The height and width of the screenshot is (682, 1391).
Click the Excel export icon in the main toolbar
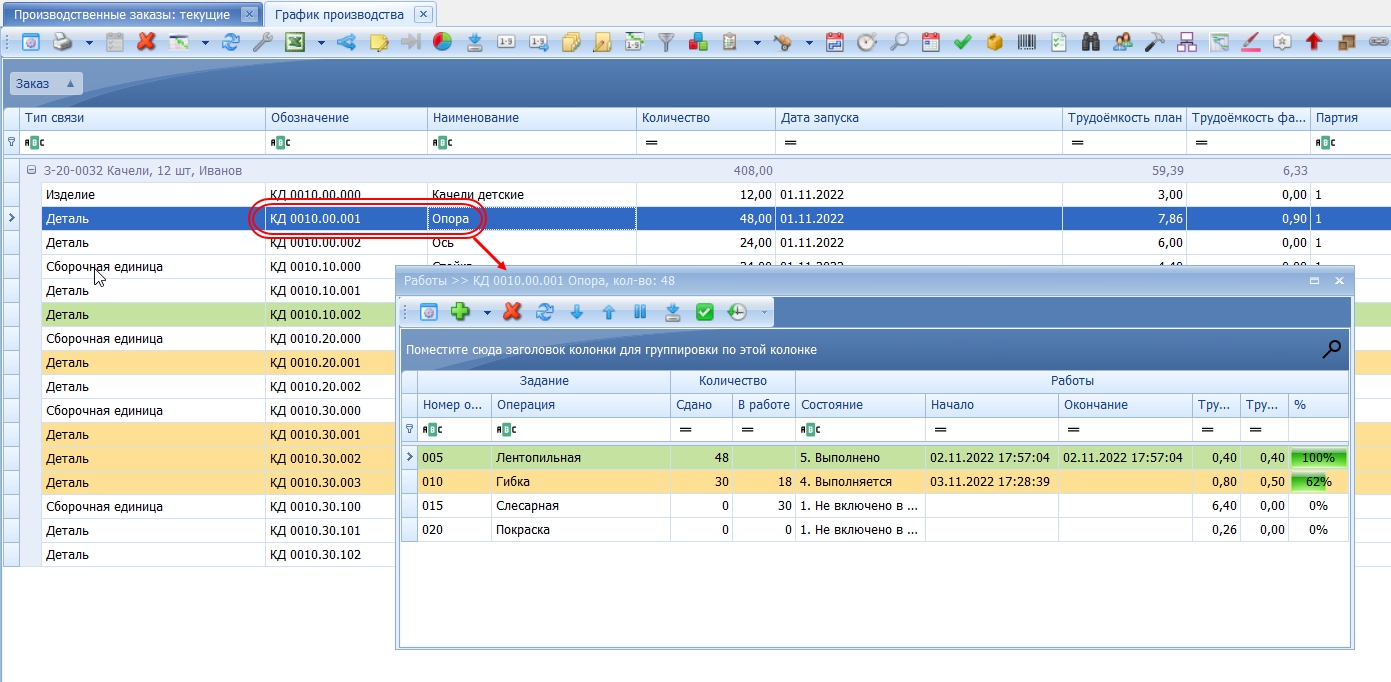[295, 42]
